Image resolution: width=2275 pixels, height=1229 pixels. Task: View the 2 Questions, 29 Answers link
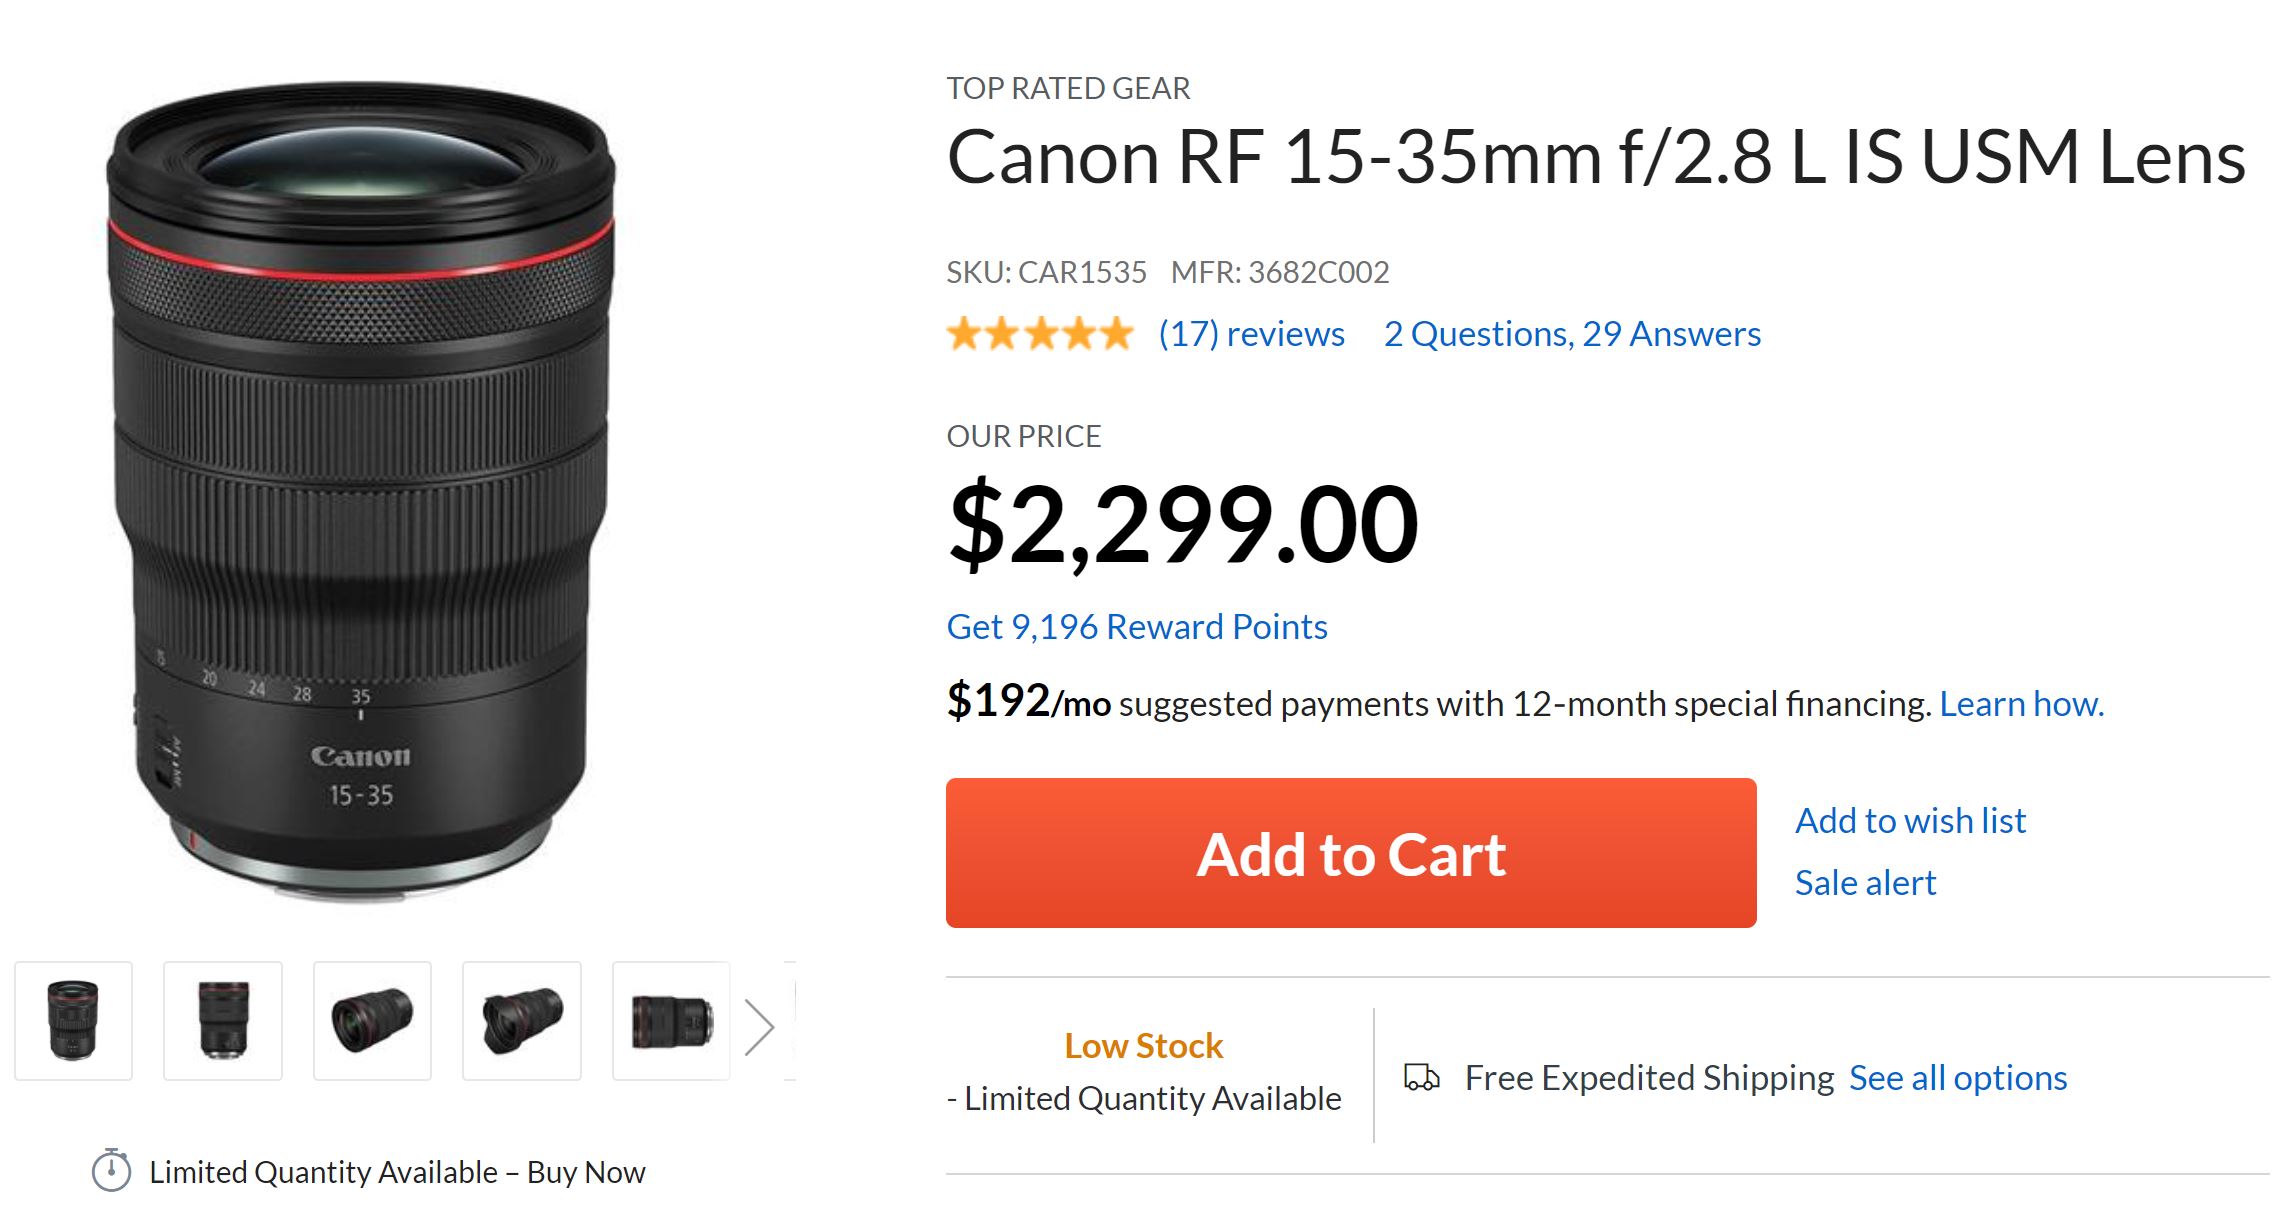pyautogui.click(x=1572, y=334)
